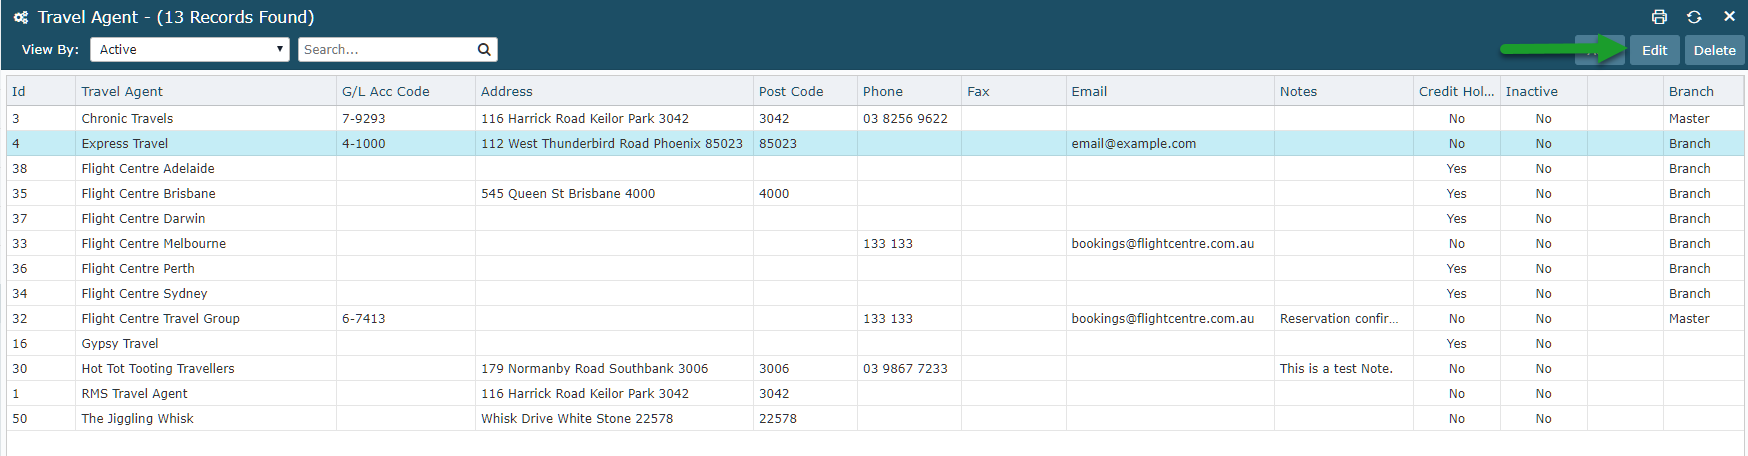Sort by Branch column header
The height and width of the screenshot is (456, 1748).
(1703, 91)
